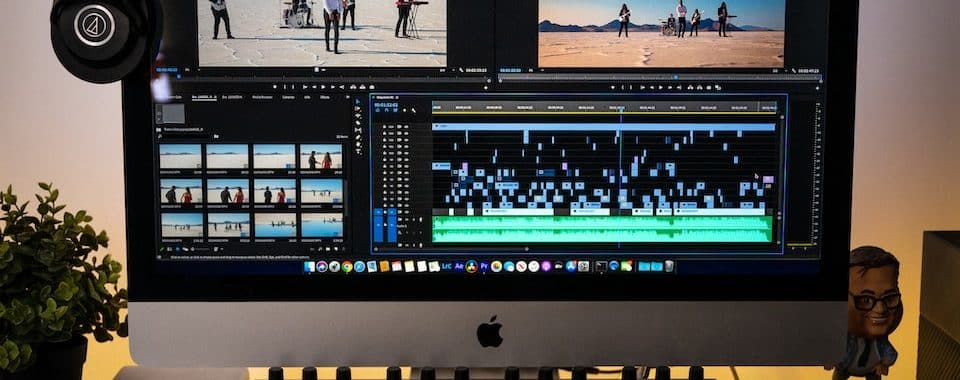Select the Track Select Forward tool
This screenshot has height=380, width=960.
(x=358, y=109)
